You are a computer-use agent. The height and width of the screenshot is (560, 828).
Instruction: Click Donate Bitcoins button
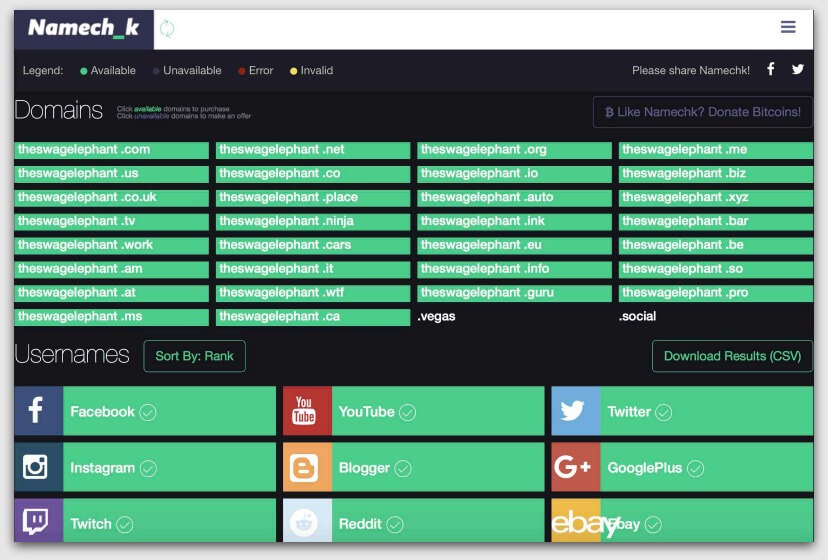coord(703,112)
